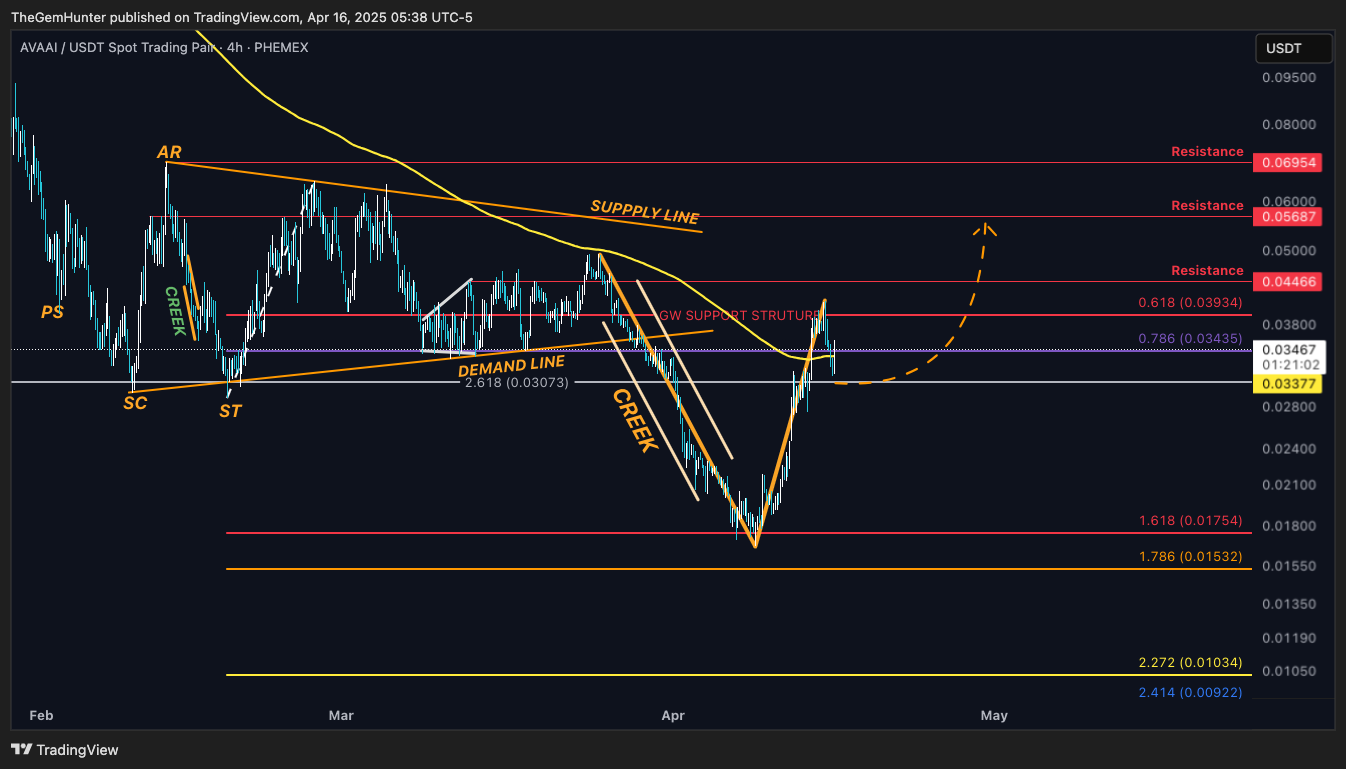
Task: Click 0.09500 on the price axis
Action: coord(1288,77)
